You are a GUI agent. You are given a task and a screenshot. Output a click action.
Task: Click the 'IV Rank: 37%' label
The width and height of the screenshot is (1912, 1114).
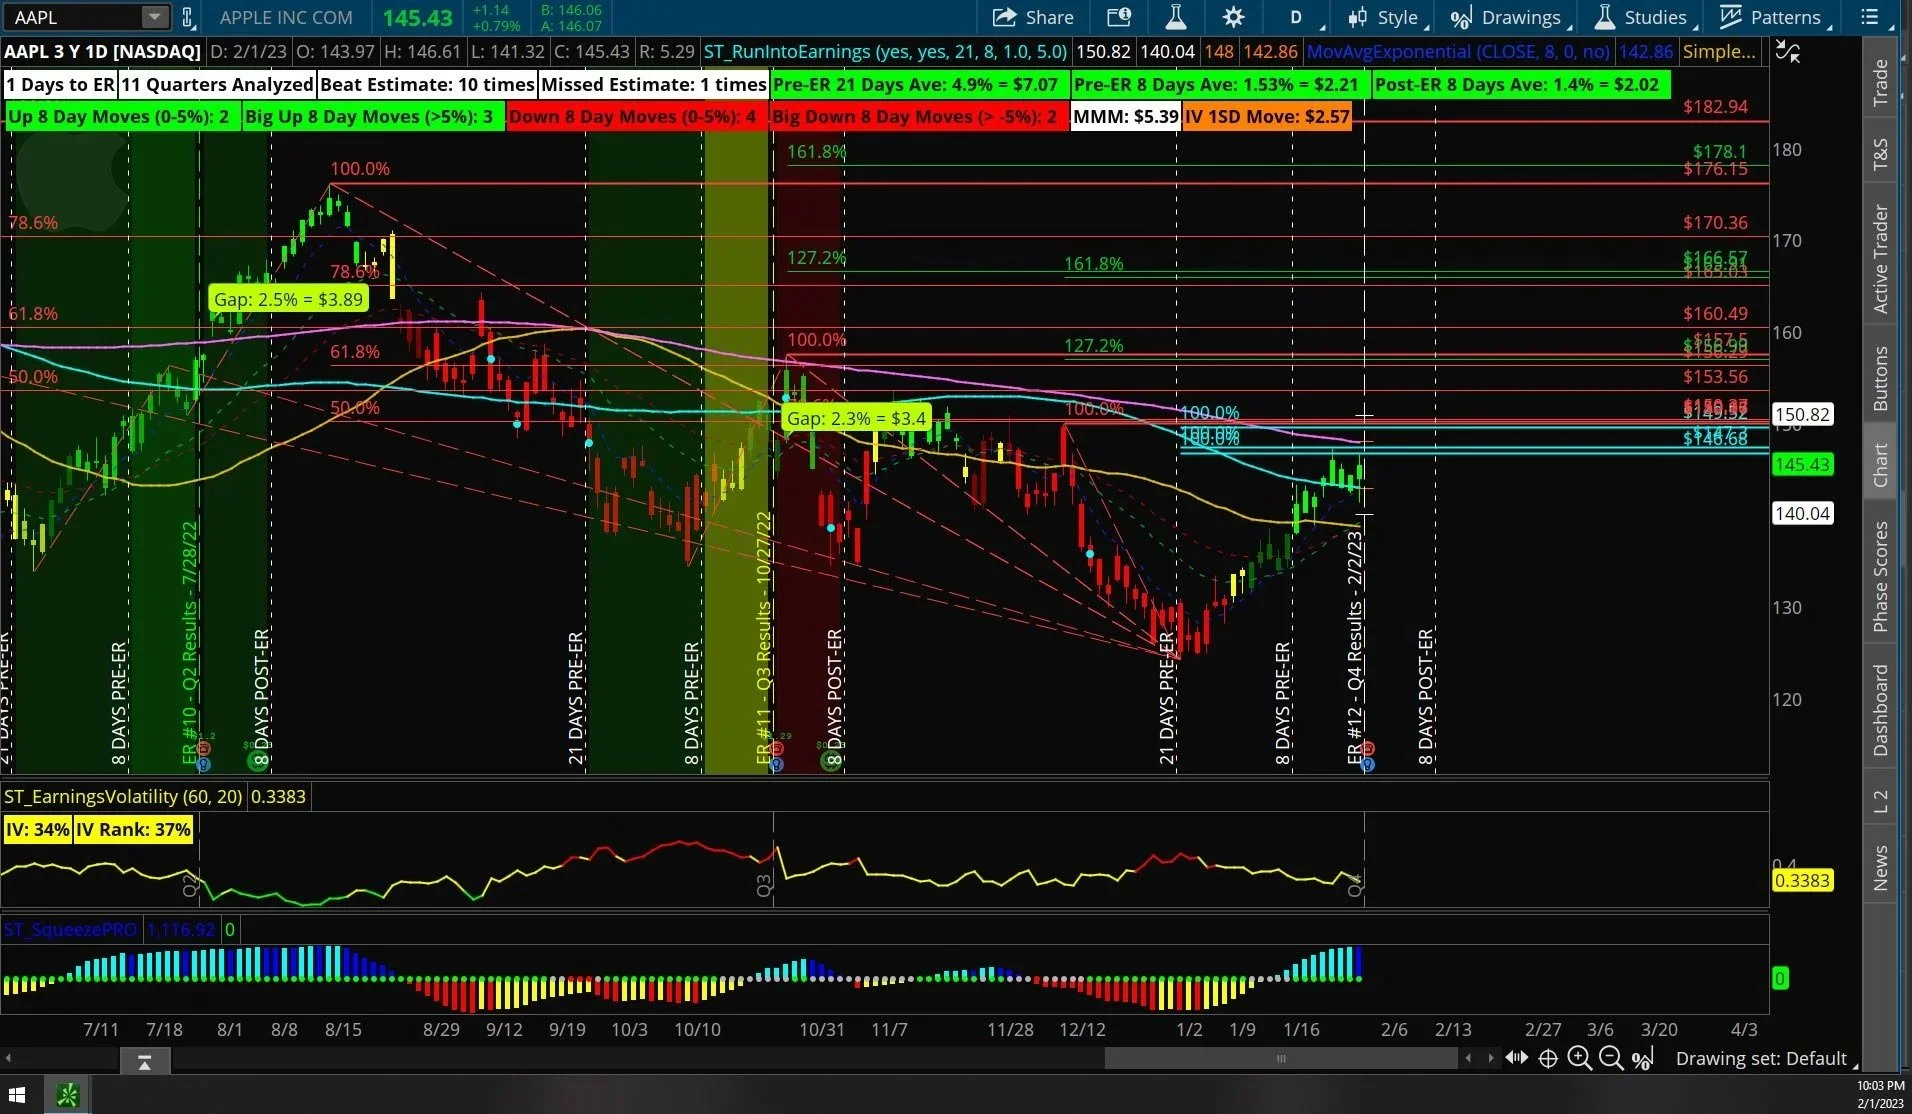pos(133,829)
